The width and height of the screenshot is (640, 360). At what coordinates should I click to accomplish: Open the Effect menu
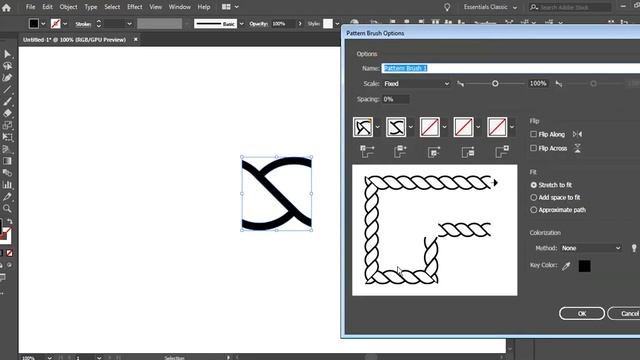134,7
